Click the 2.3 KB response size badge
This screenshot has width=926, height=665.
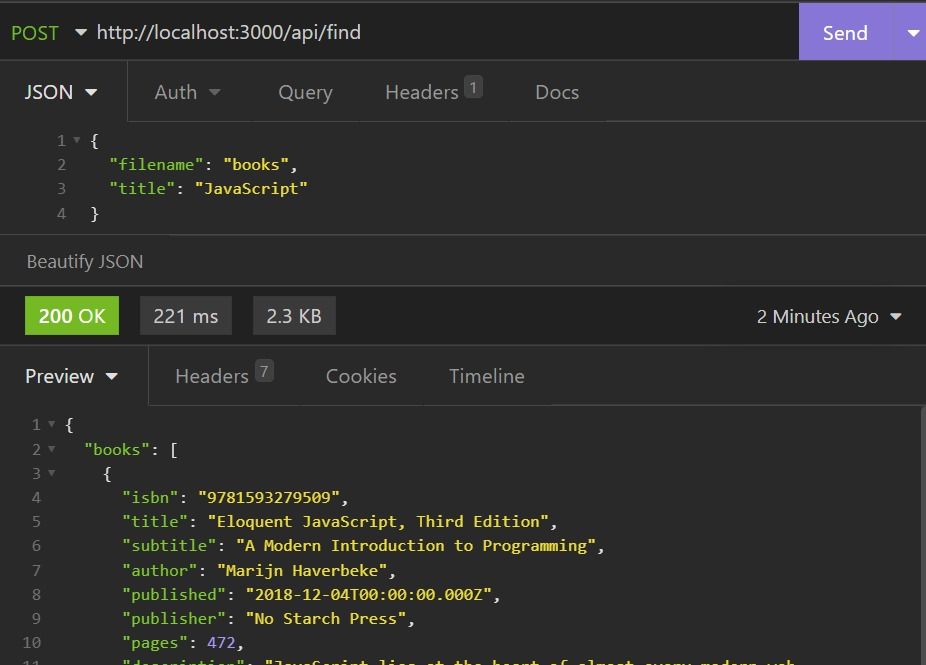[x=293, y=315]
